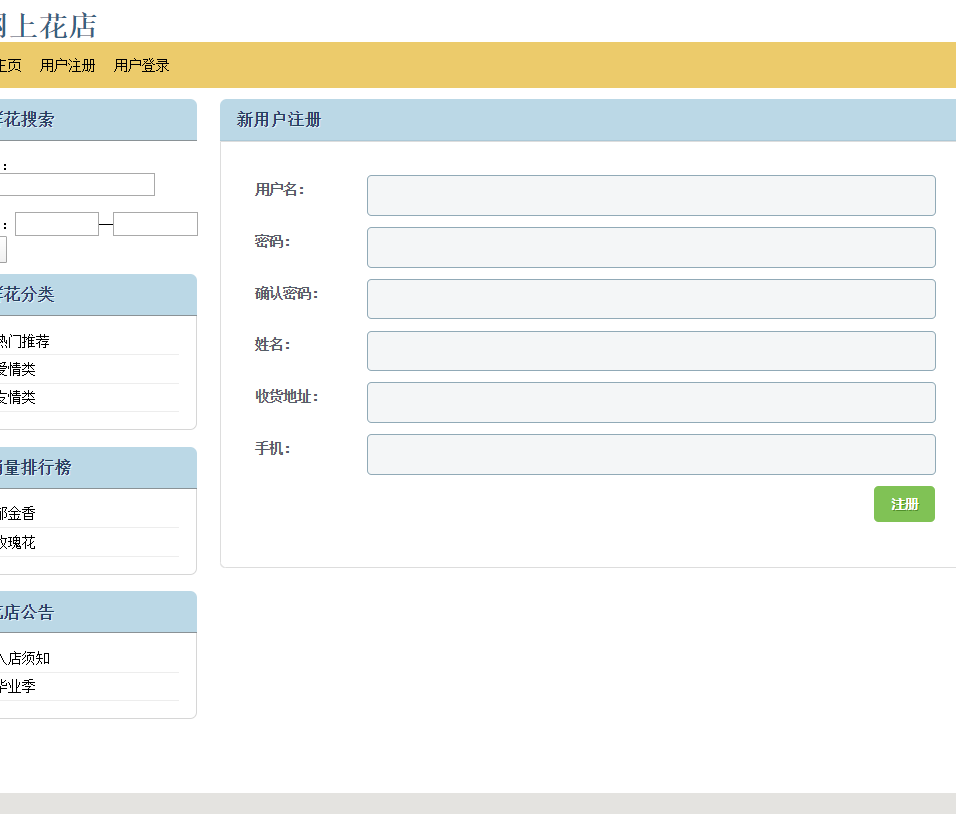Browse the 友情类 flower category
The image size is (956, 814).
click(x=17, y=397)
